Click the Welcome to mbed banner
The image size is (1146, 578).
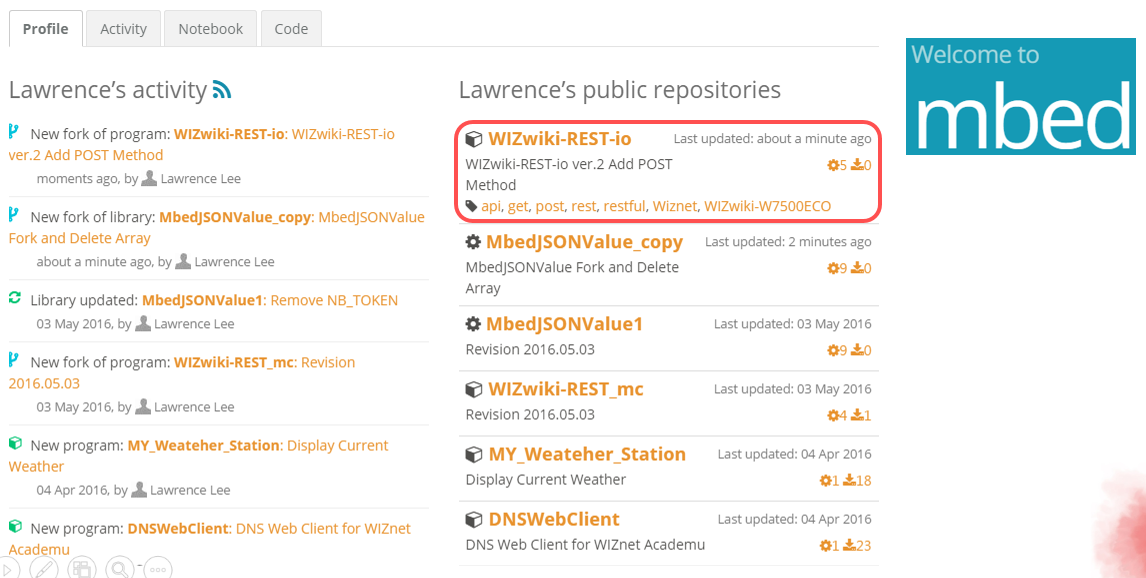click(x=1020, y=97)
